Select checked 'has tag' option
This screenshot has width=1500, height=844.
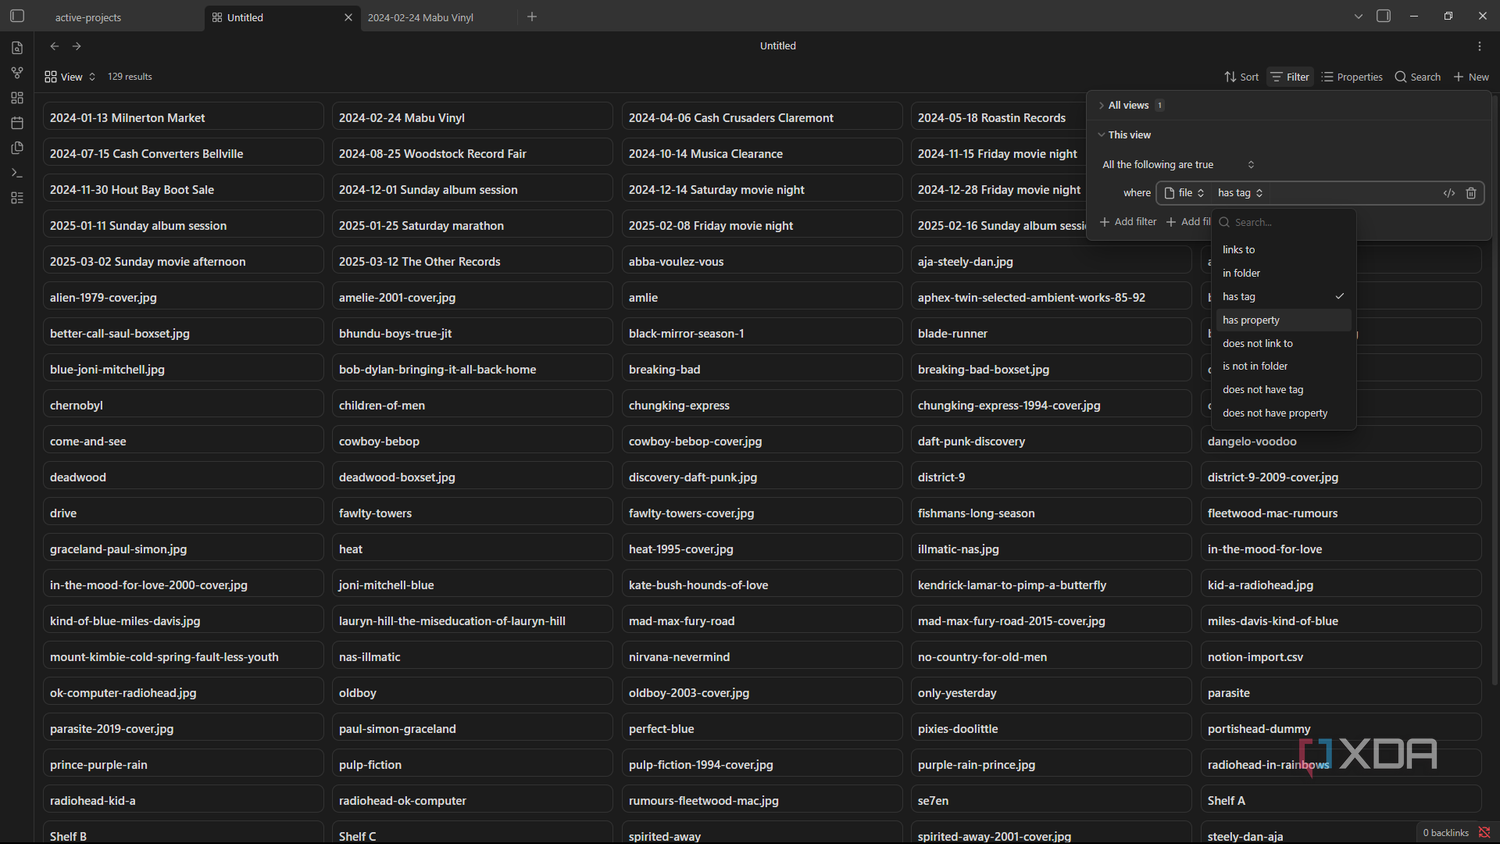click(1284, 297)
